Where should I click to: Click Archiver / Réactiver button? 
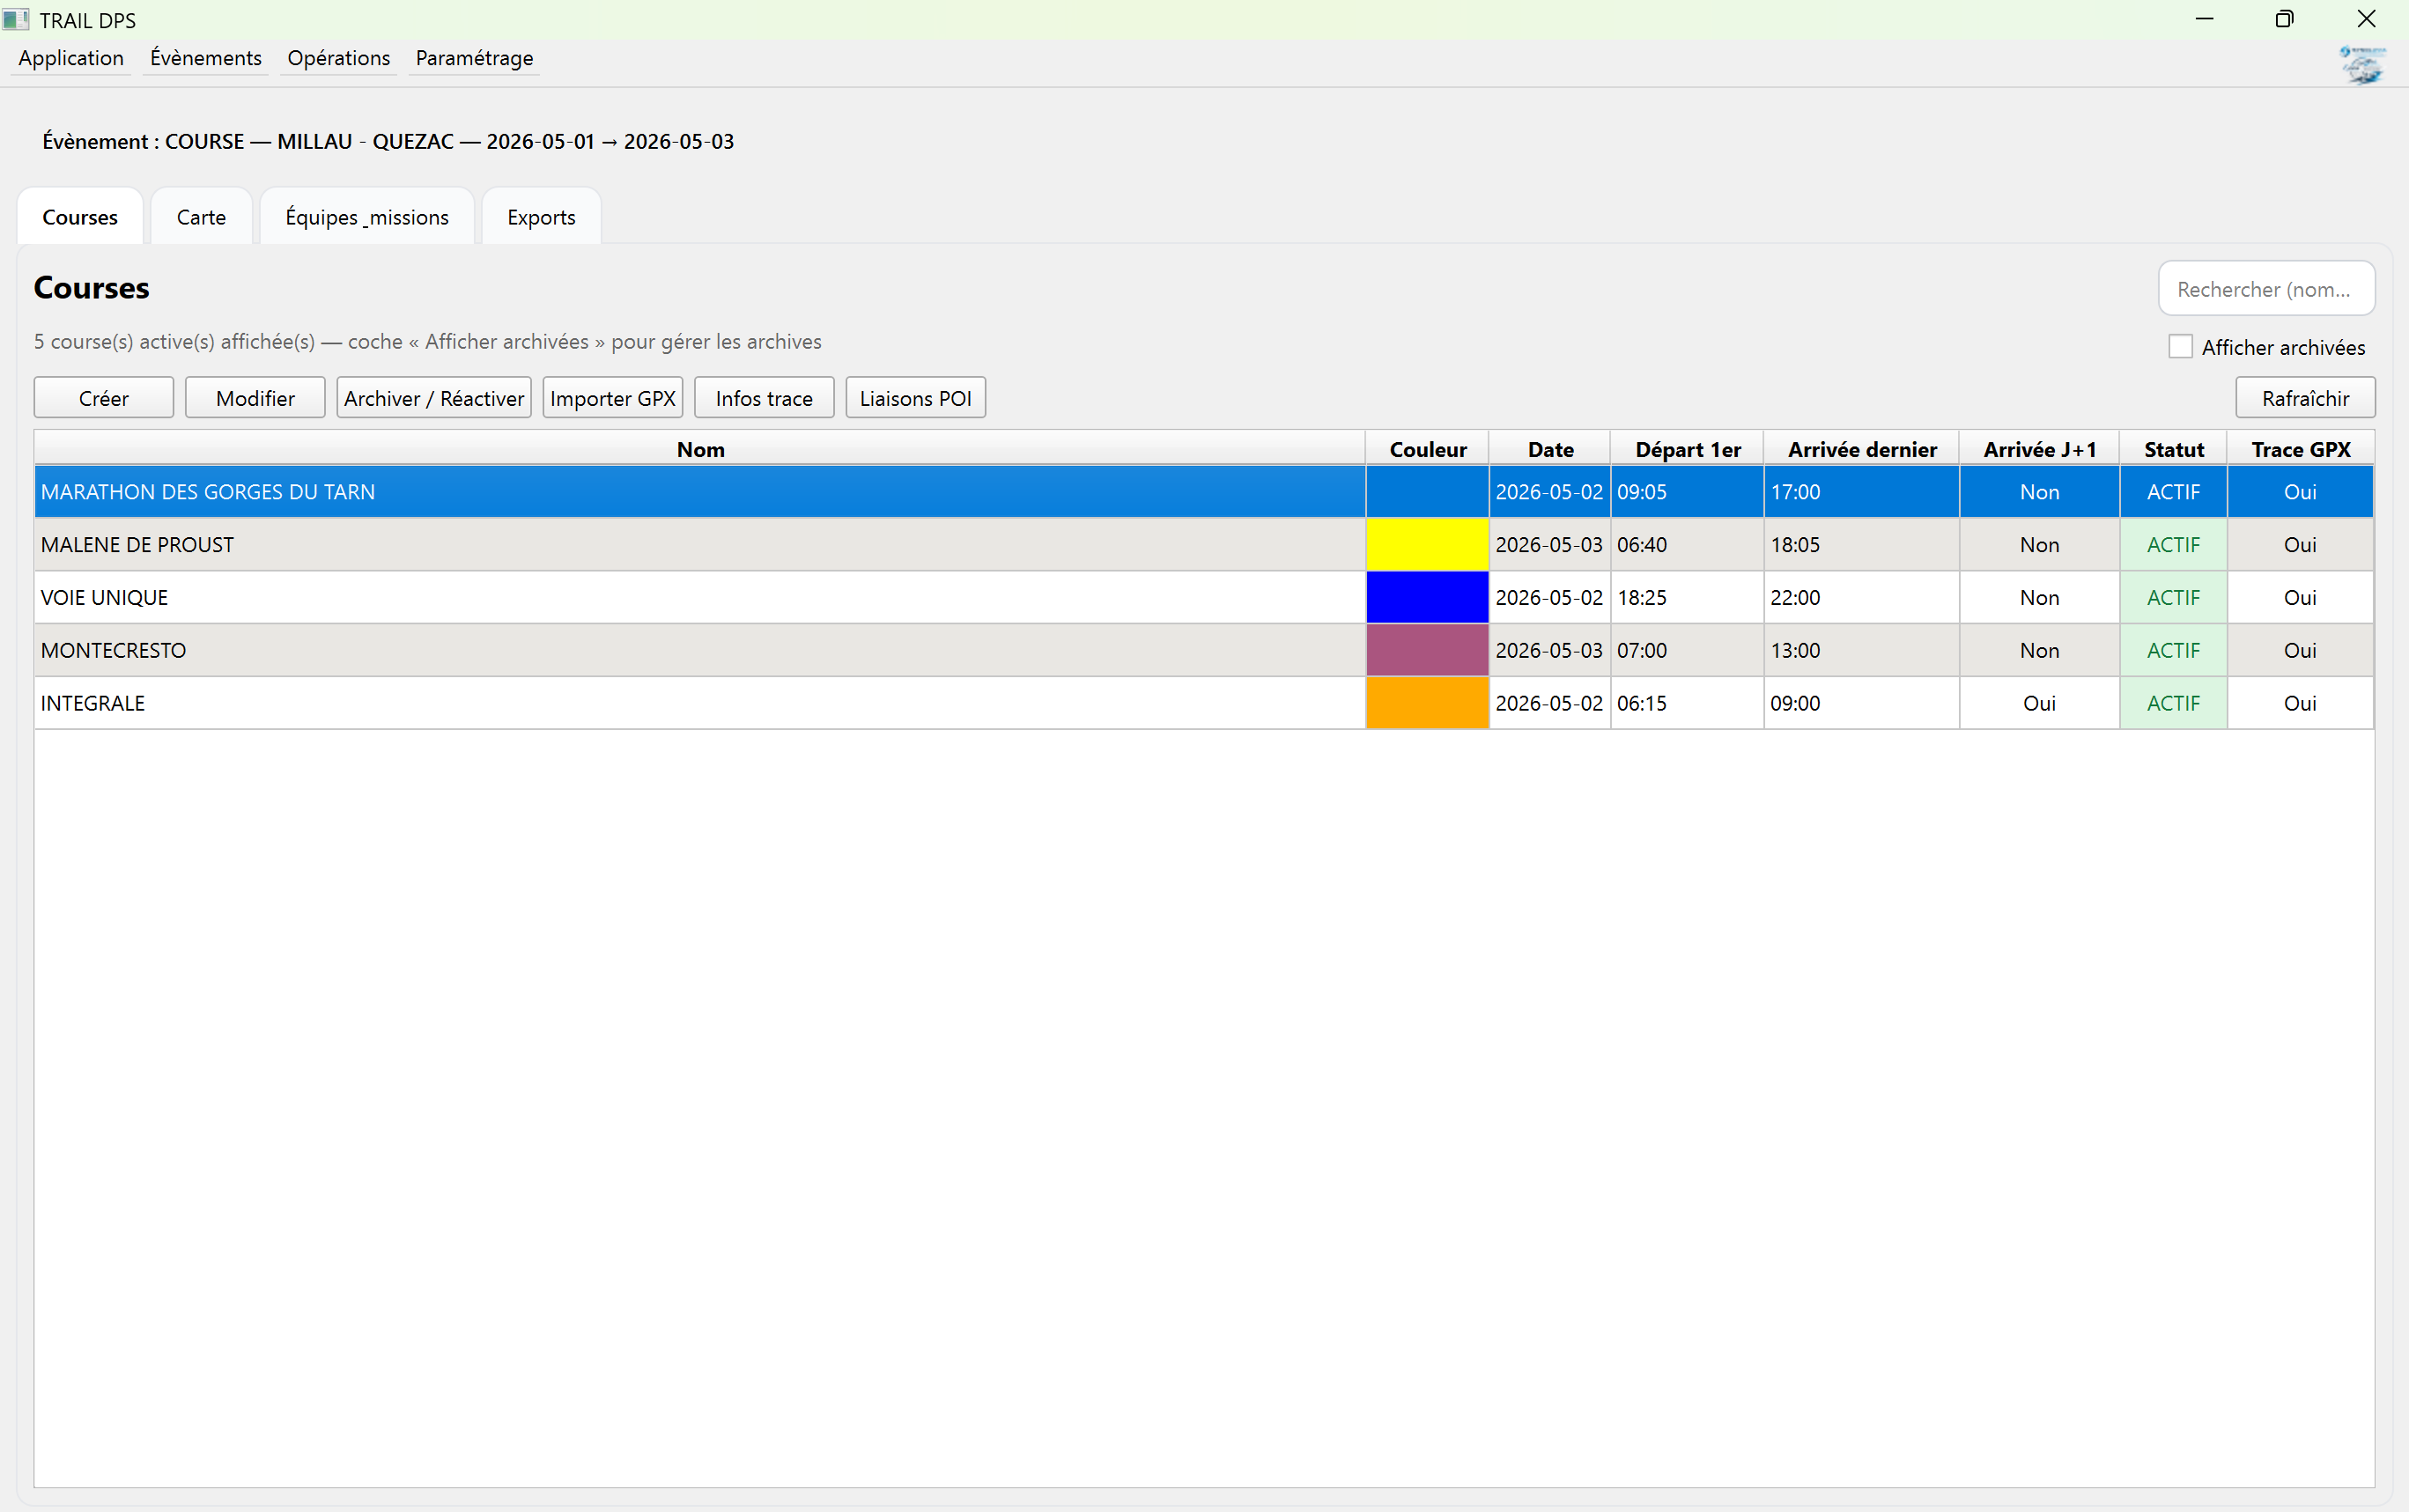(x=433, y=398)
